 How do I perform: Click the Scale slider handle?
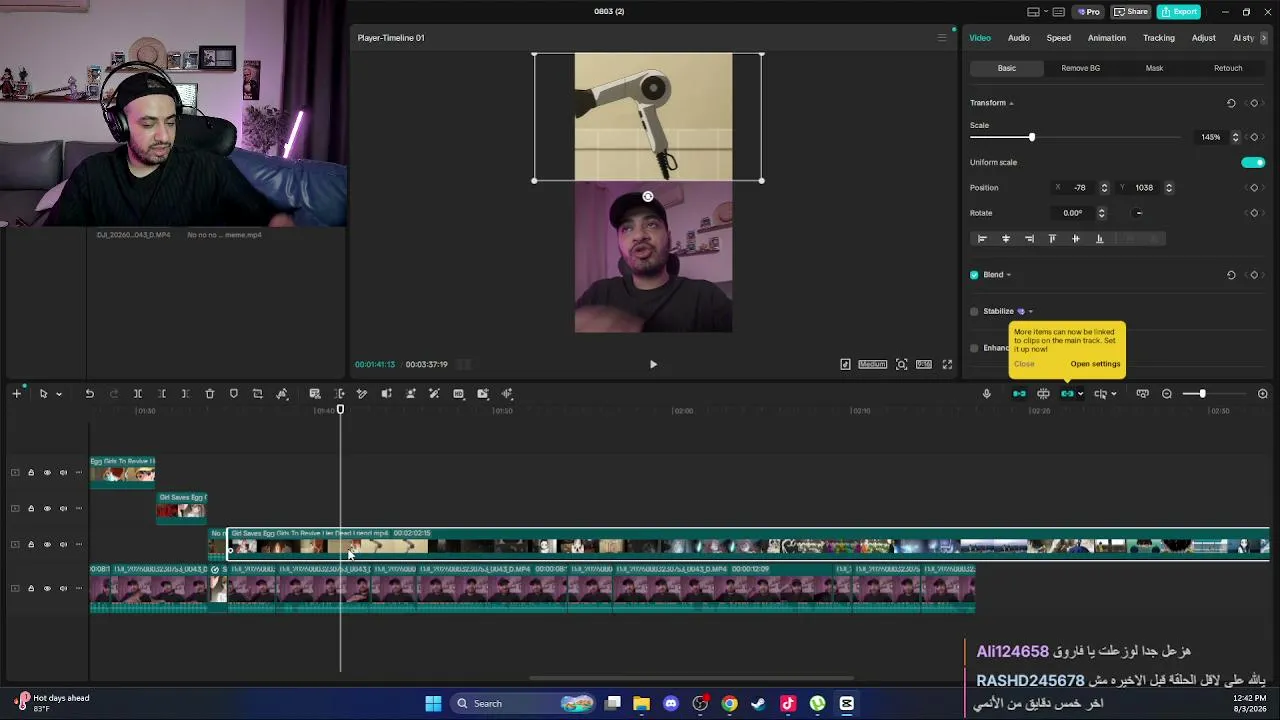(x=1032, y=137)
